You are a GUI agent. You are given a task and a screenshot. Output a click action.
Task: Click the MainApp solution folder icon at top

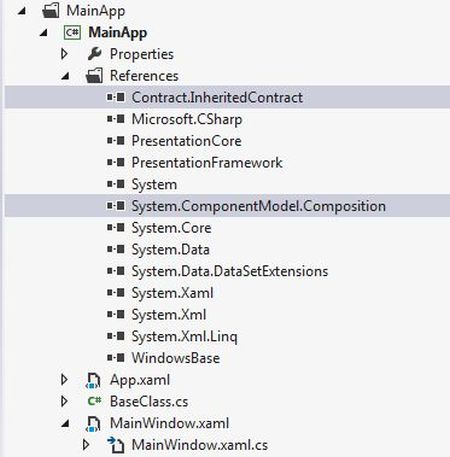51,11
